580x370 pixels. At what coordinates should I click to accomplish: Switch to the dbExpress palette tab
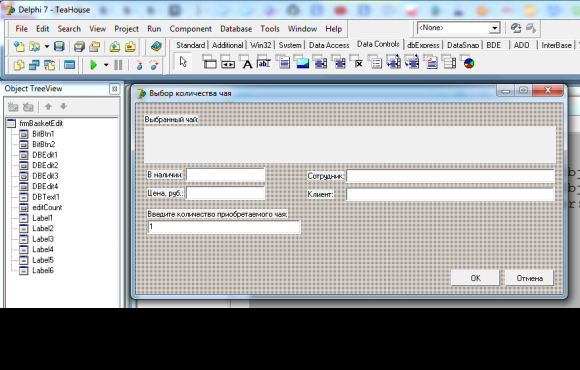click(423, 45)
